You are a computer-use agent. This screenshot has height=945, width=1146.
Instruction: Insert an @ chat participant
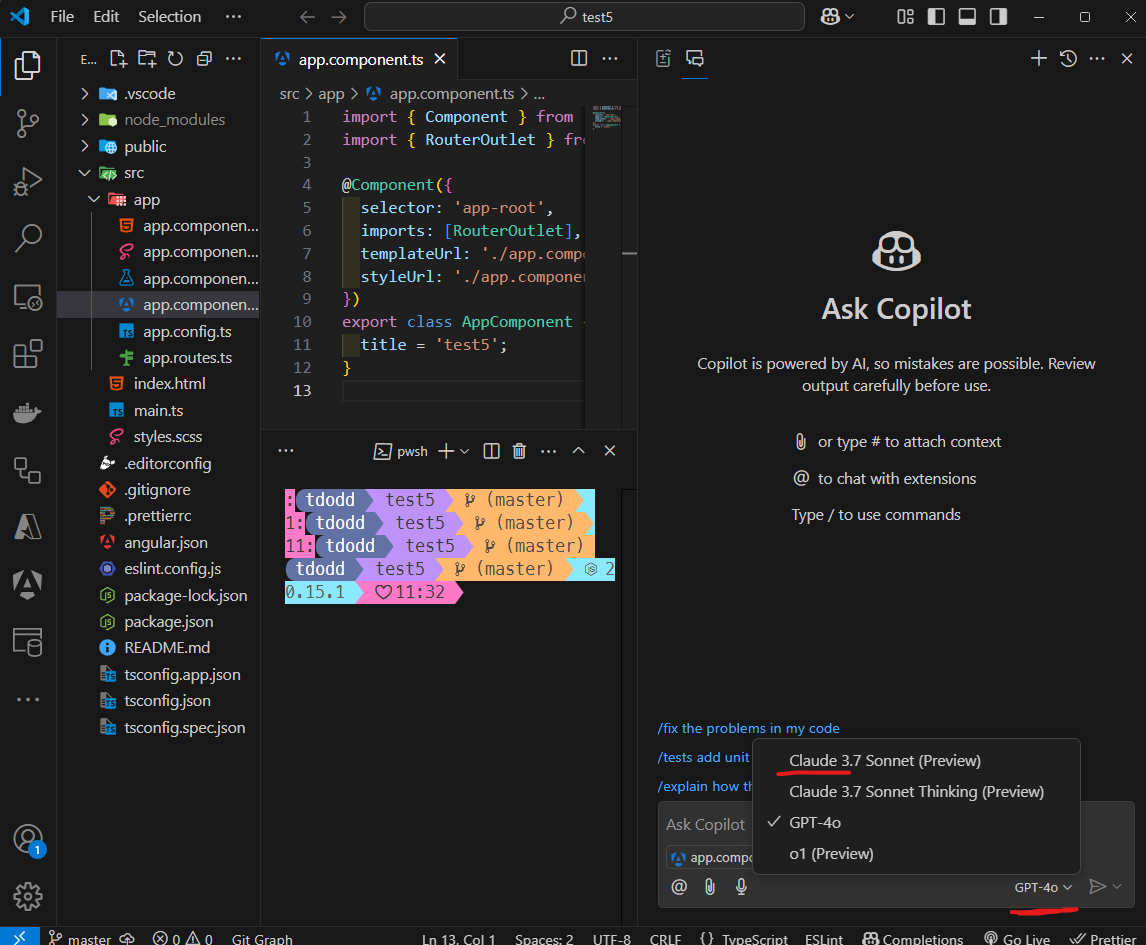coord(679,887)
